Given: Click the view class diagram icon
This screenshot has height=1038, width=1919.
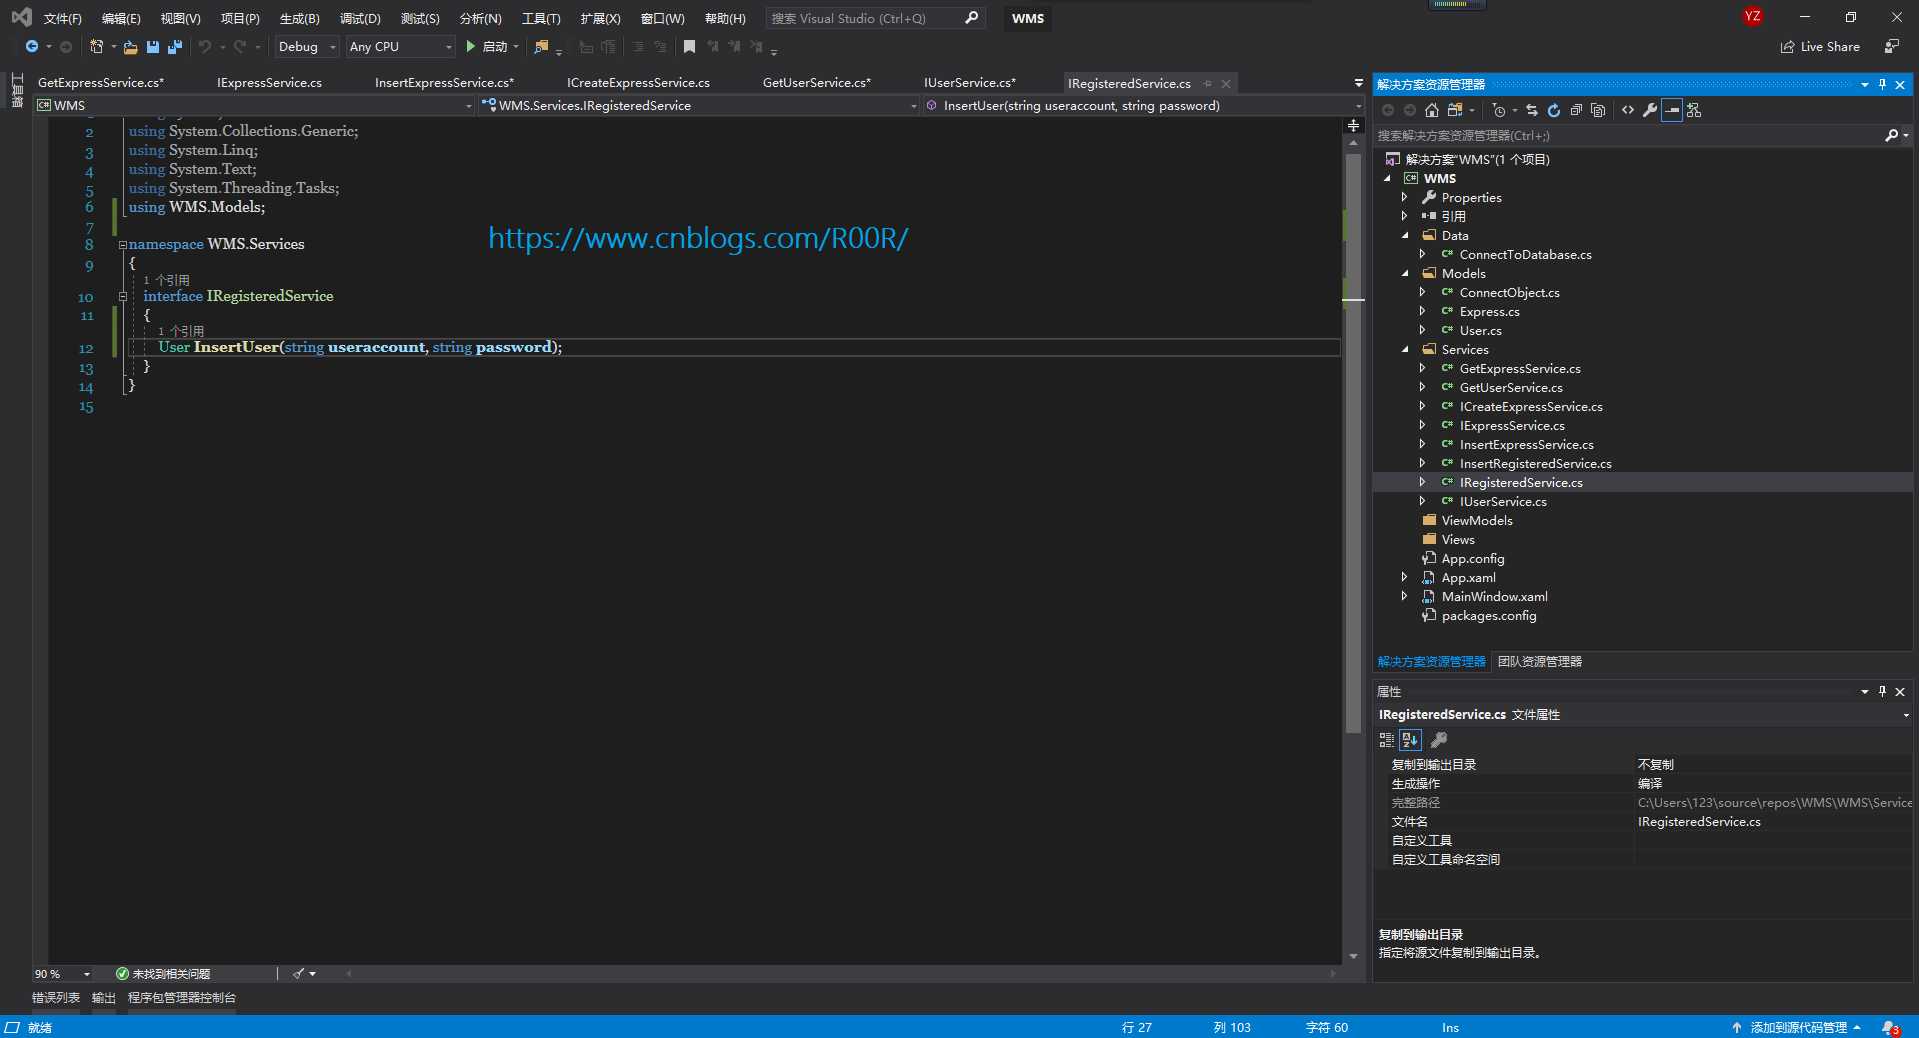Looking at the screenshot, I should click(1694, 110).
